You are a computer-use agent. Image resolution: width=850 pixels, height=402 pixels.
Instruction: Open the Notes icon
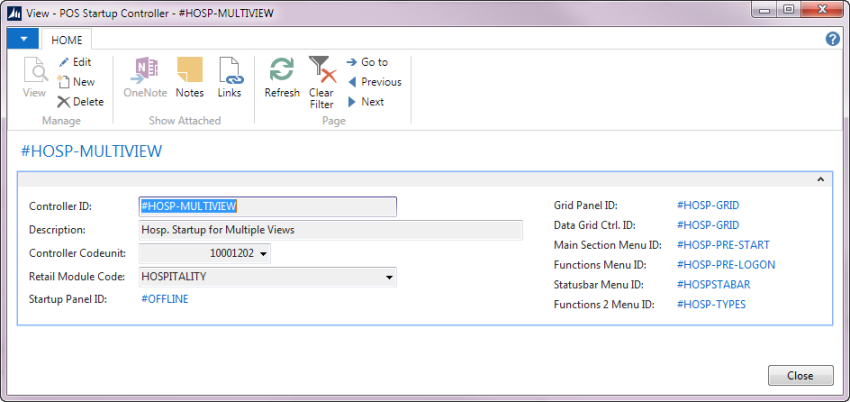tap(189, 70)
